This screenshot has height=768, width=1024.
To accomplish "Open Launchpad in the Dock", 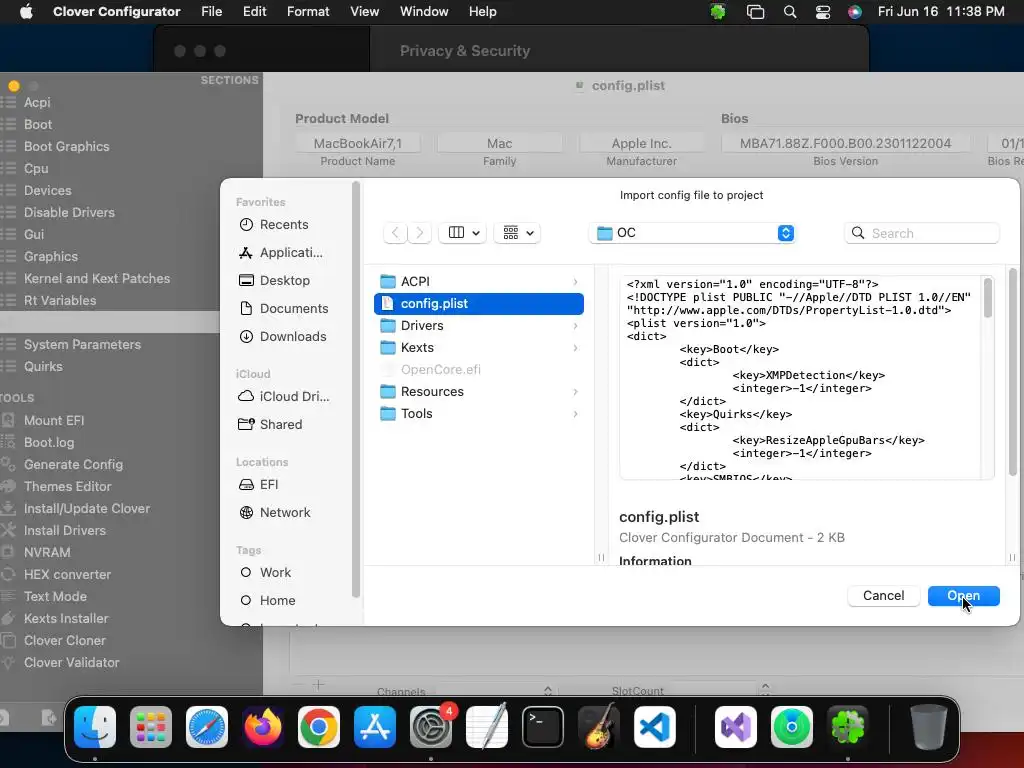I will tap(151, 726).
